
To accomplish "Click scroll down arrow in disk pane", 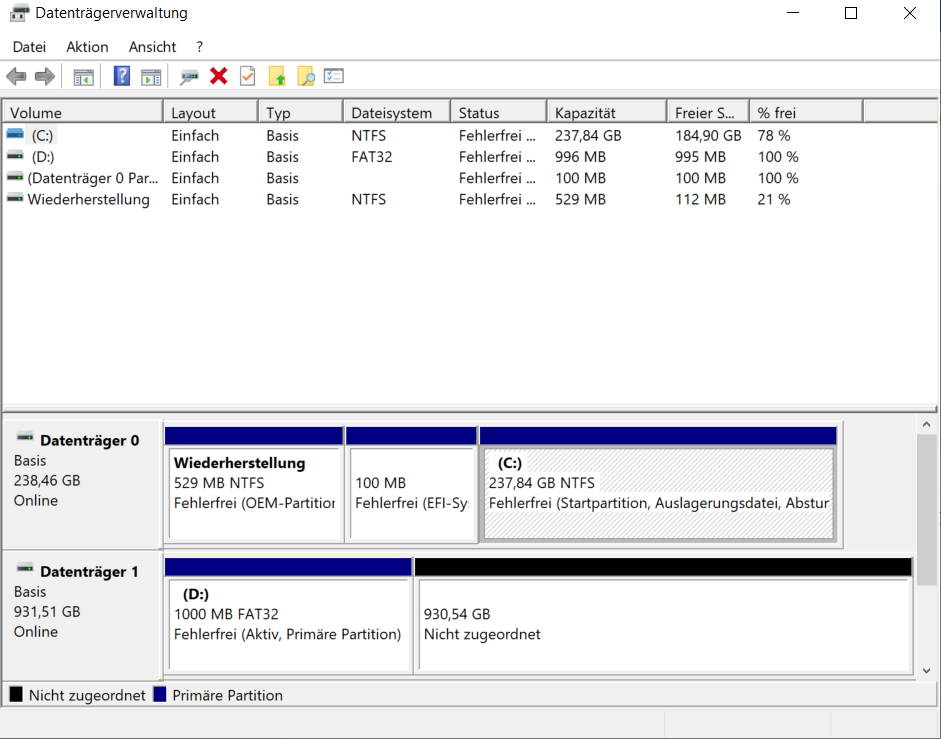I will pyautogui.click(x=927, y=671).
